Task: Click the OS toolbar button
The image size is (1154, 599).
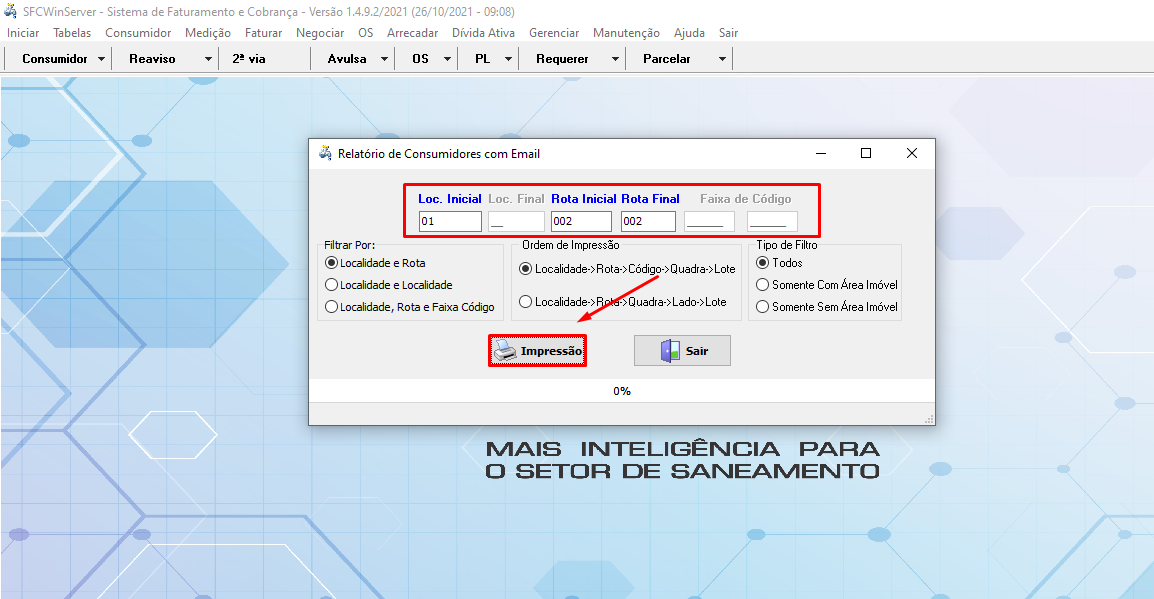Action: point(421,58)
